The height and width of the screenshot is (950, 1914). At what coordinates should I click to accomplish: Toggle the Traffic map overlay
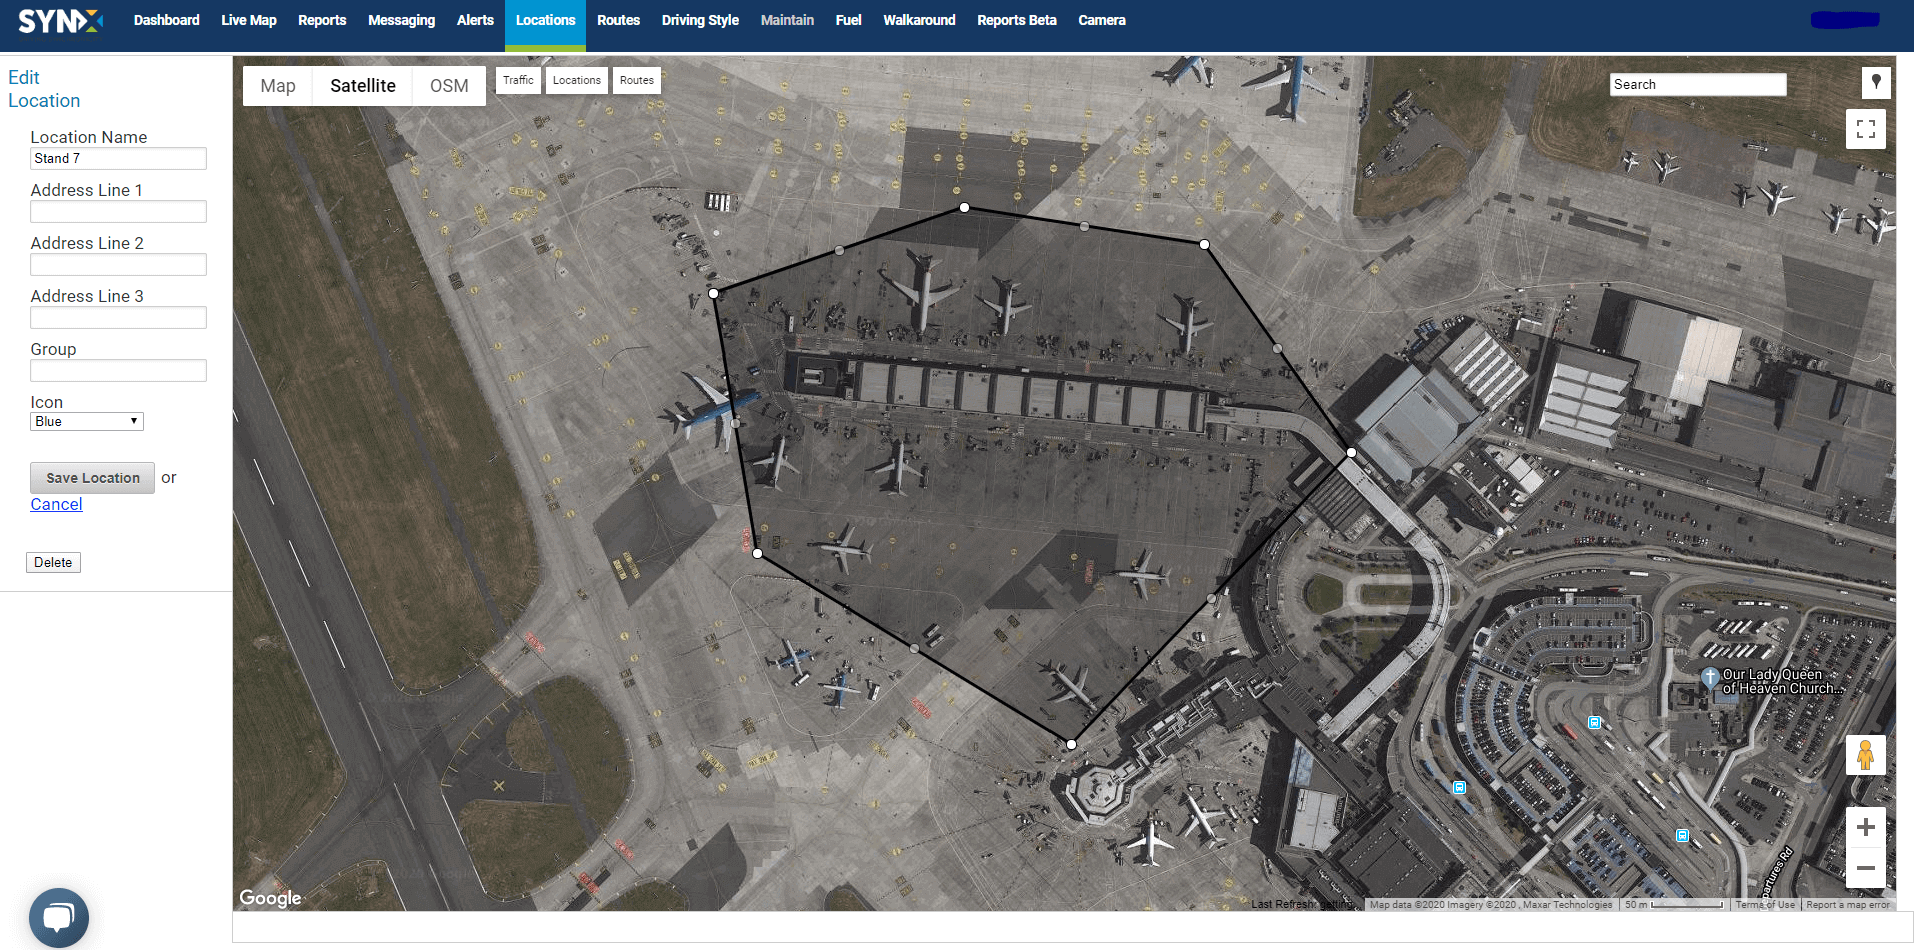(x=518, y=80)
